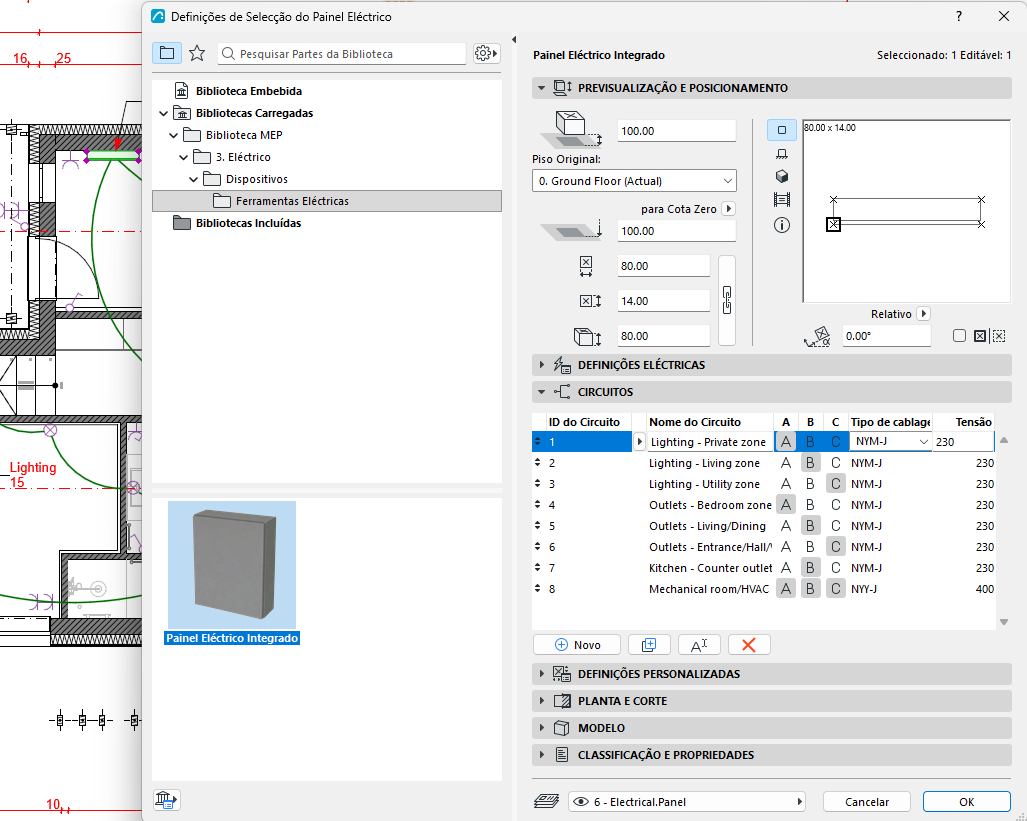
Task: Expand the Modelo section
Action: [542, 728]
